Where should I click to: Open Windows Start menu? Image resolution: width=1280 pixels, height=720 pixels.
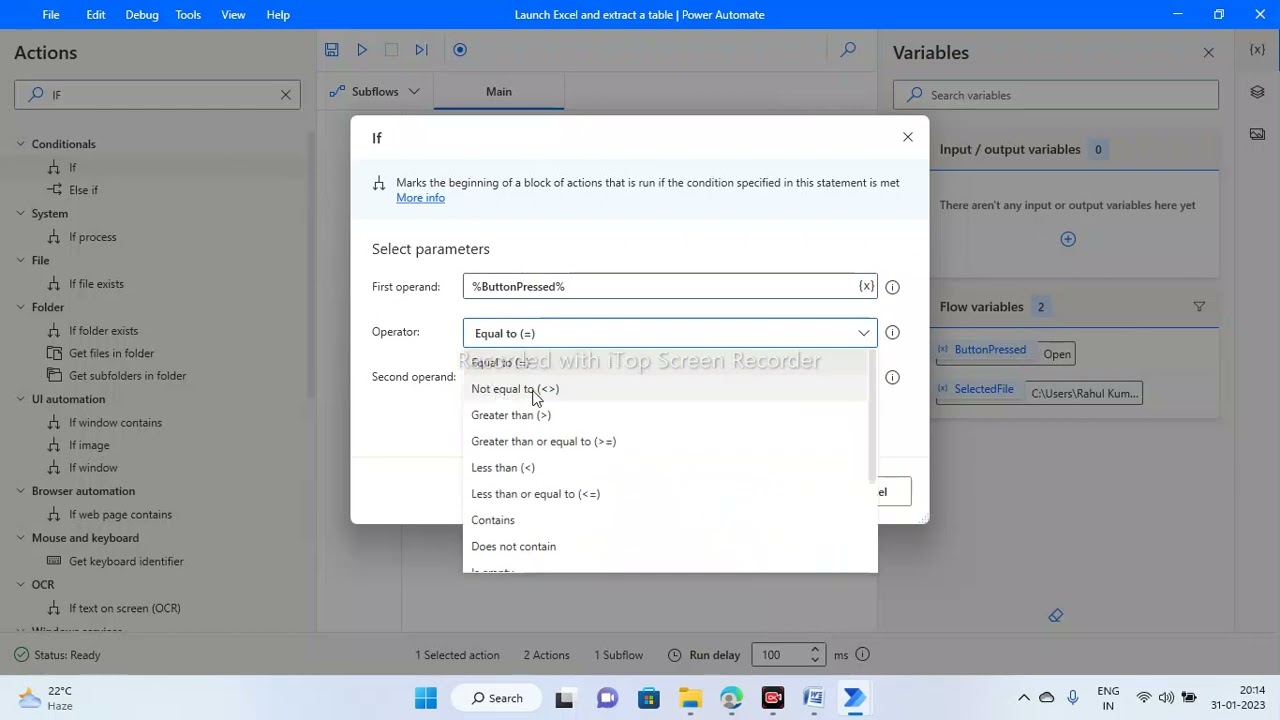[x=426, y=698]
